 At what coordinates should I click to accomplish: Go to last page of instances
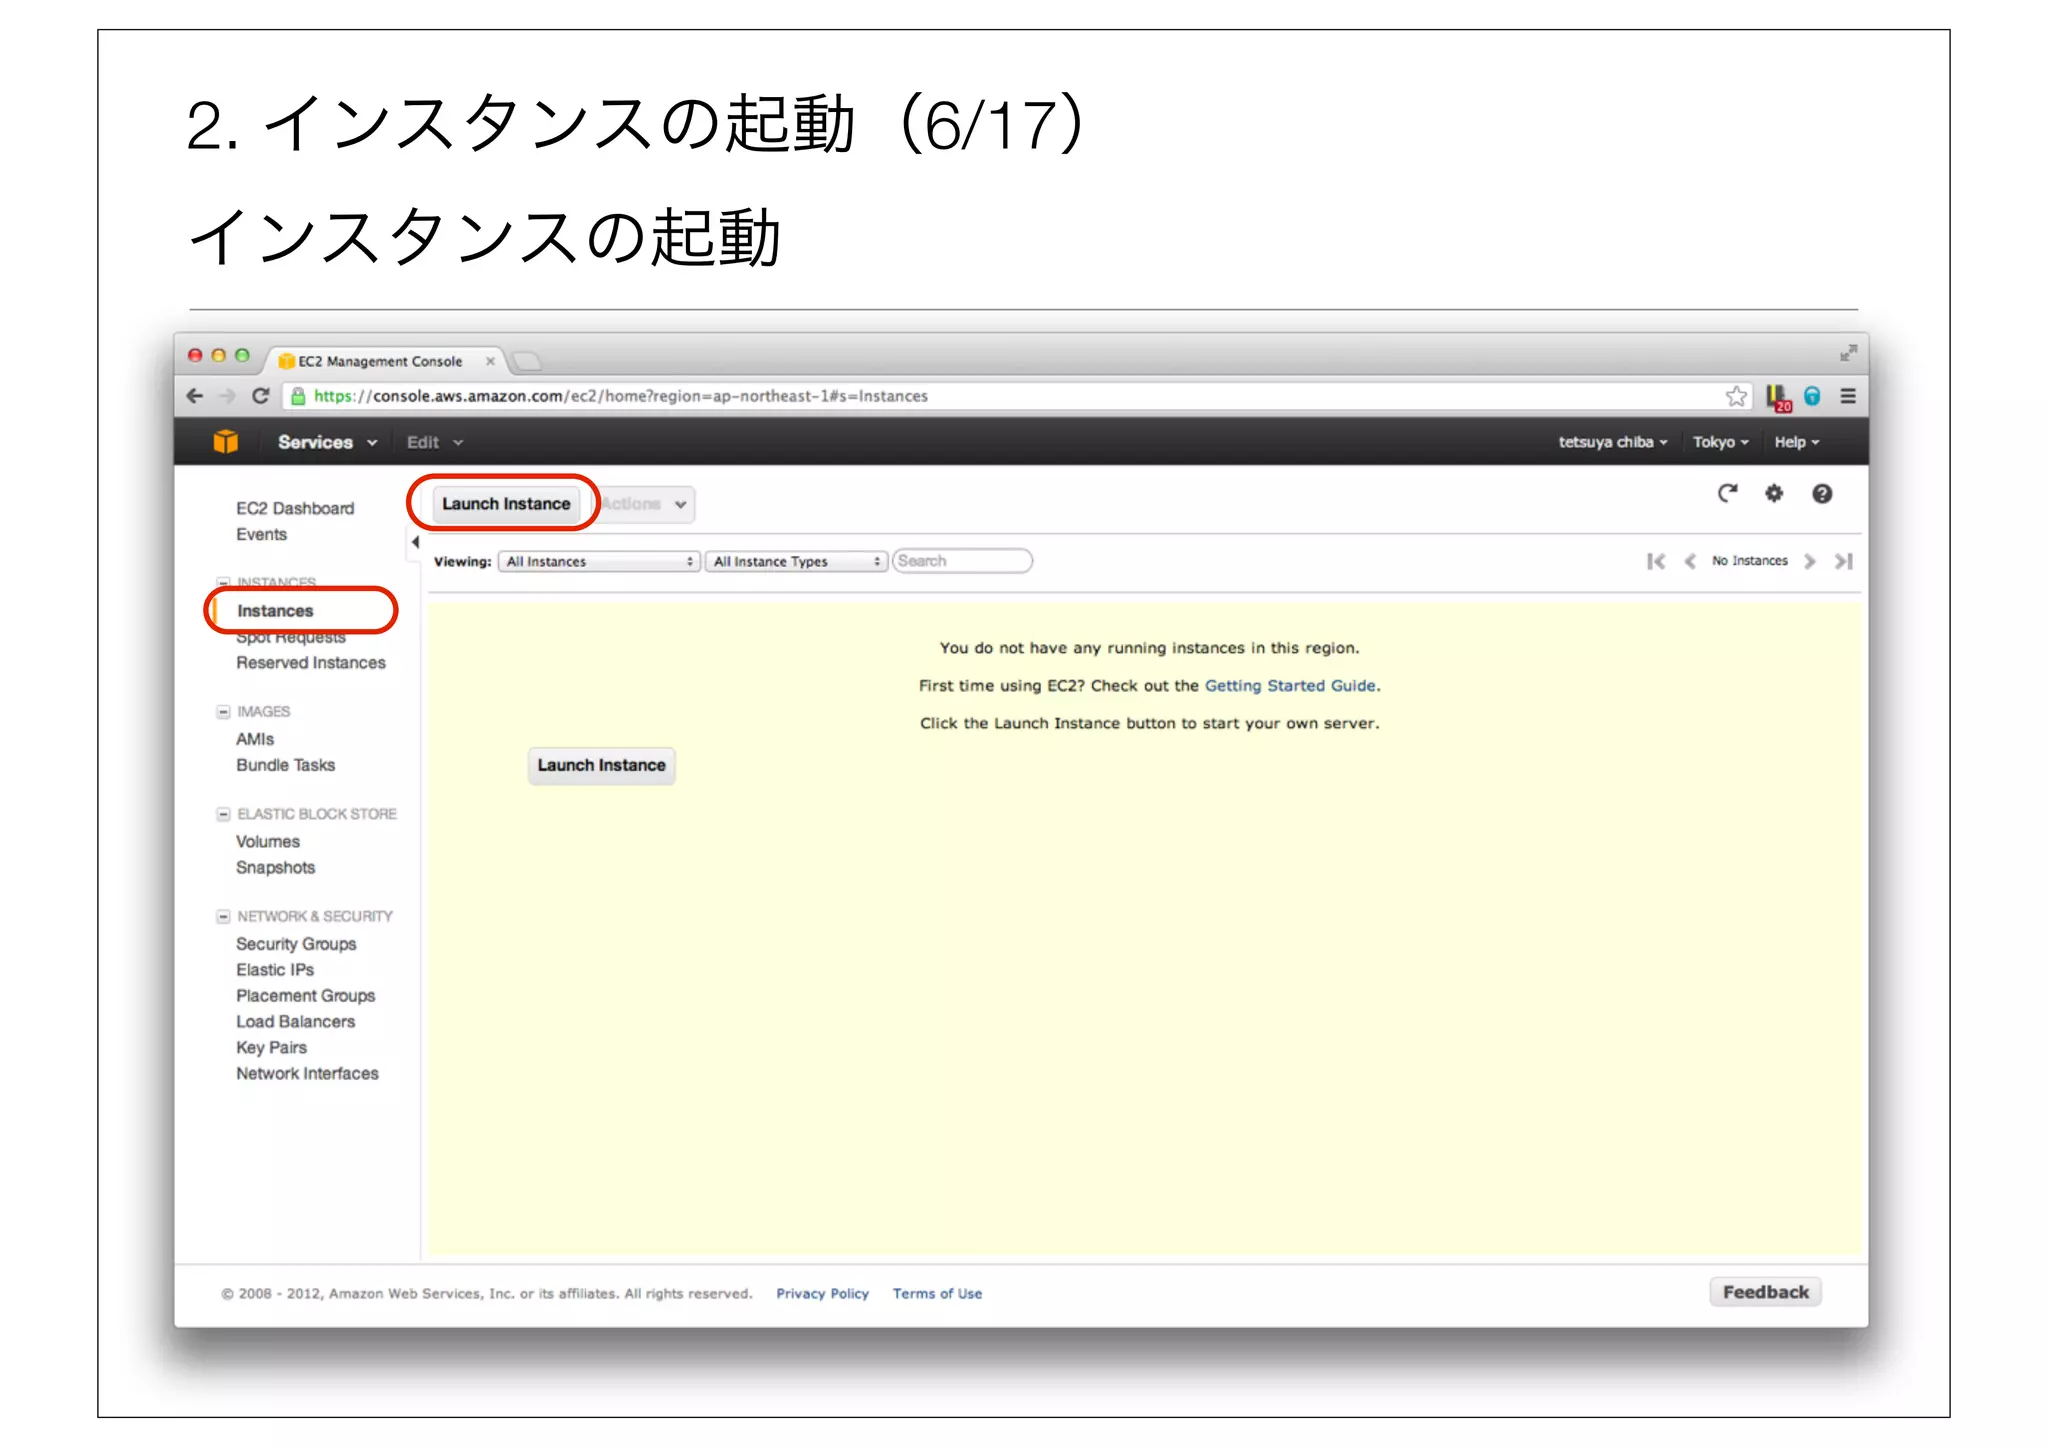click(x=1843, y=561)
